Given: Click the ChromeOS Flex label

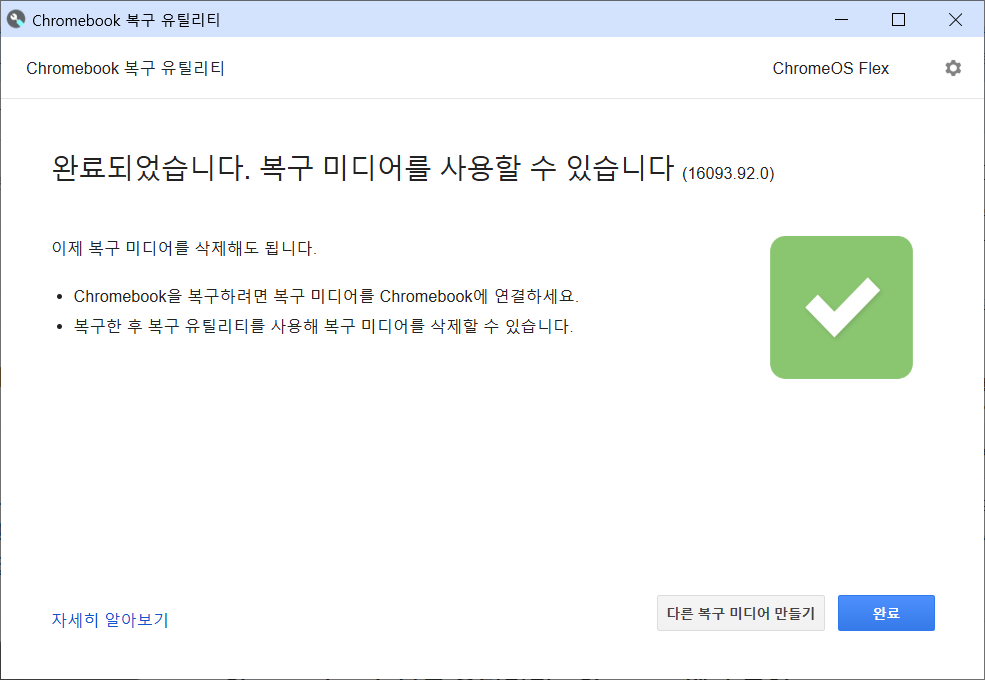Looking at the screenshot, I should coord(830,69).
